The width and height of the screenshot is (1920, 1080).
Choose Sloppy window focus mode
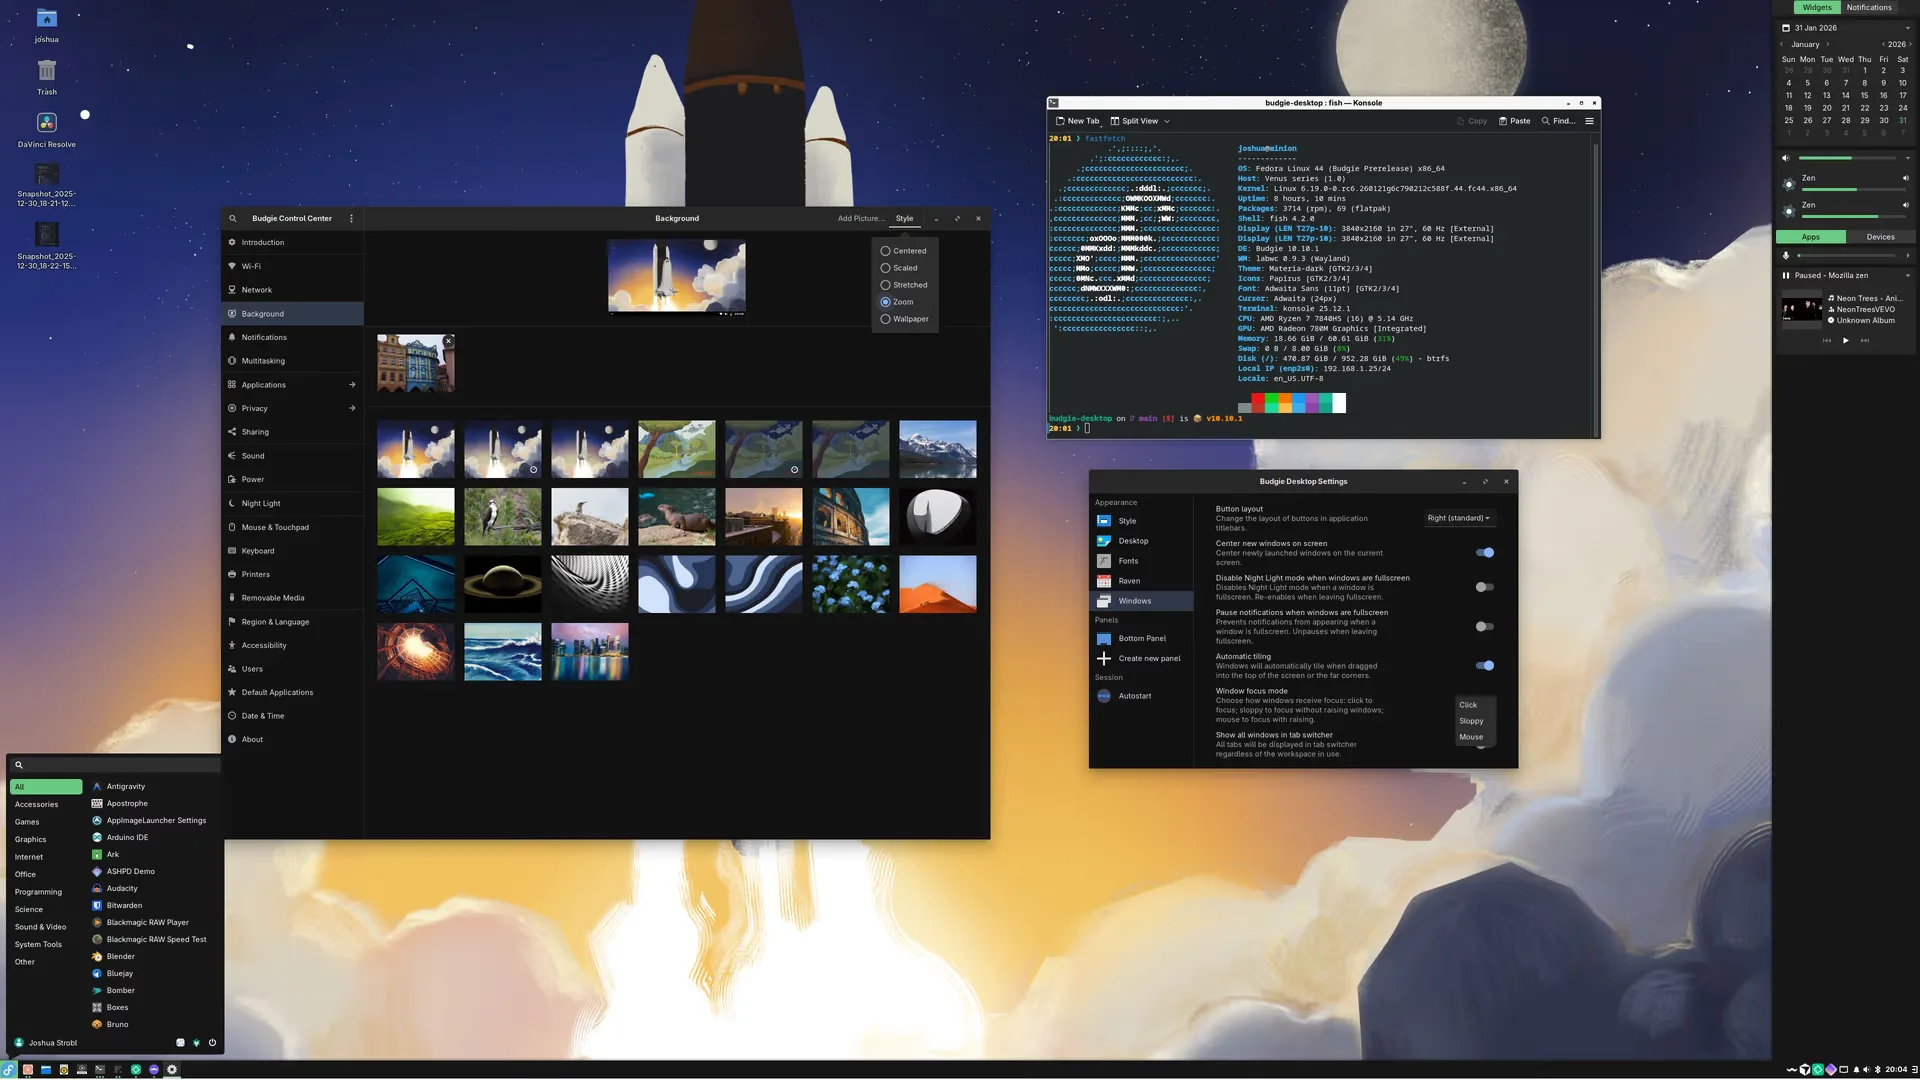click(1471, 720)
